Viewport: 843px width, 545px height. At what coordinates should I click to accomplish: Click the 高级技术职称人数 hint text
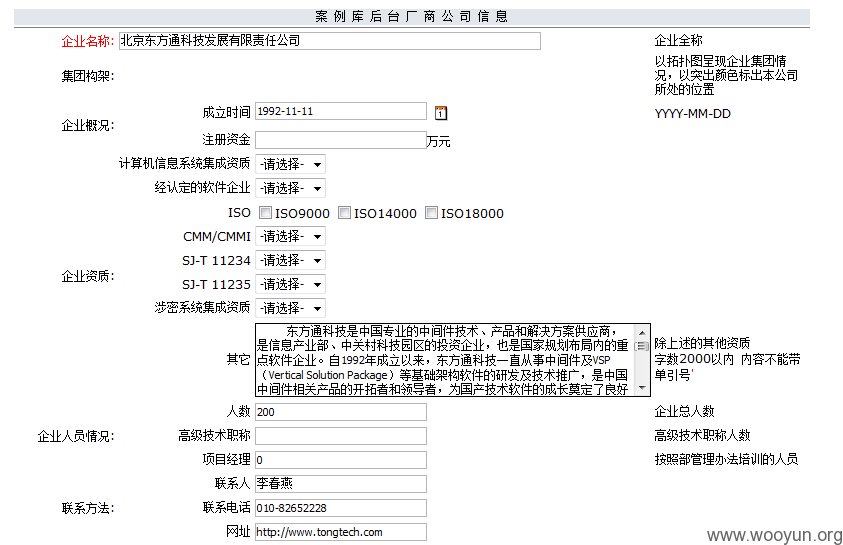click(x=702, y=435)
